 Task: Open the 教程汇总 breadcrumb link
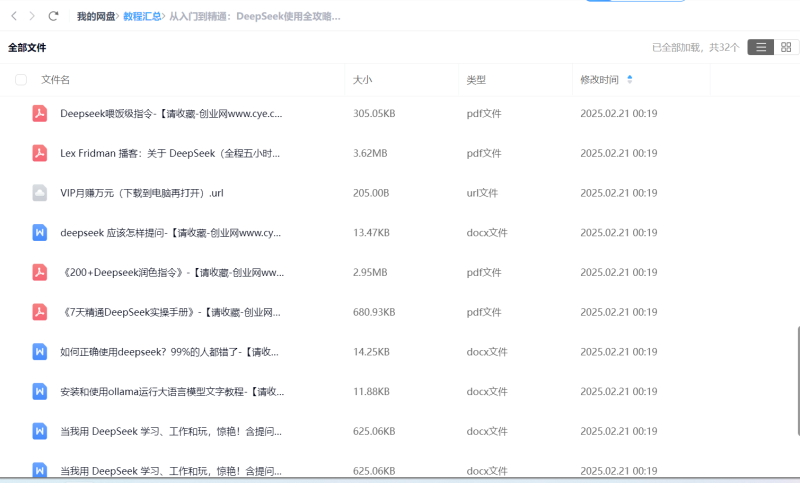click(142, 16)
